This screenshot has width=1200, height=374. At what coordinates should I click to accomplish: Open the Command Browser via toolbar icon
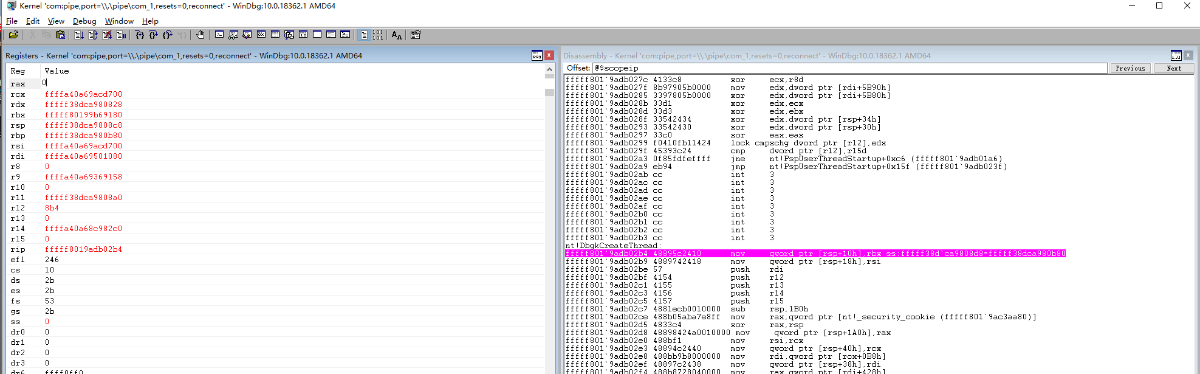coord(345,34)
